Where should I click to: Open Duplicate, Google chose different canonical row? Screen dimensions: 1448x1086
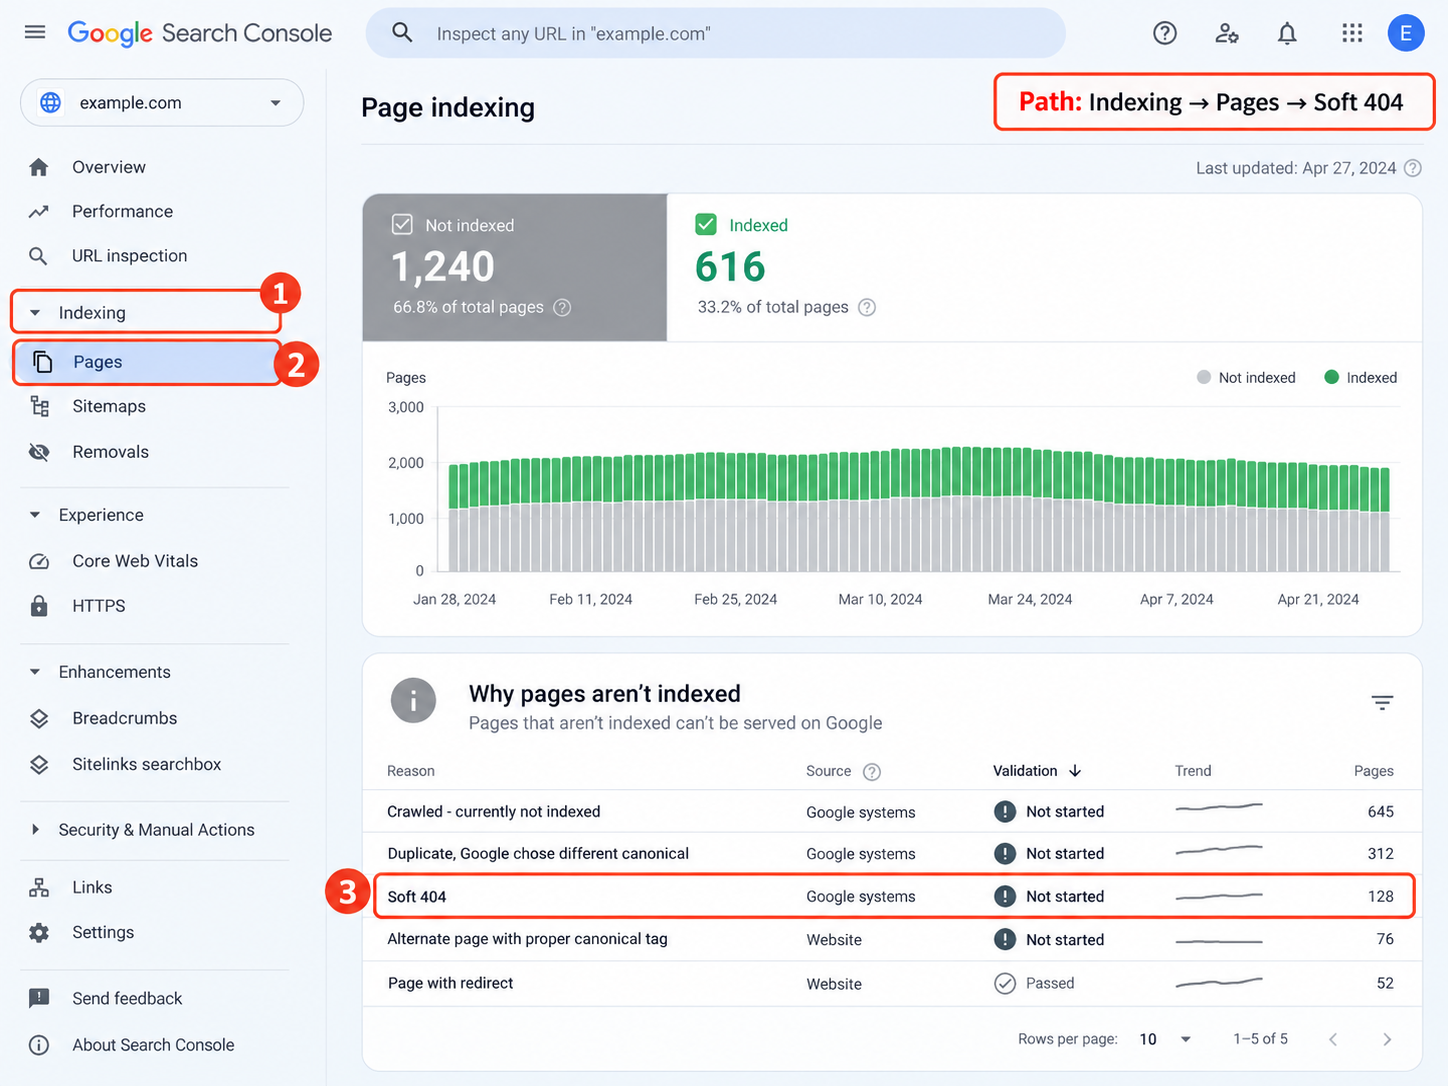pyautogui.click(x=893, y=854)
